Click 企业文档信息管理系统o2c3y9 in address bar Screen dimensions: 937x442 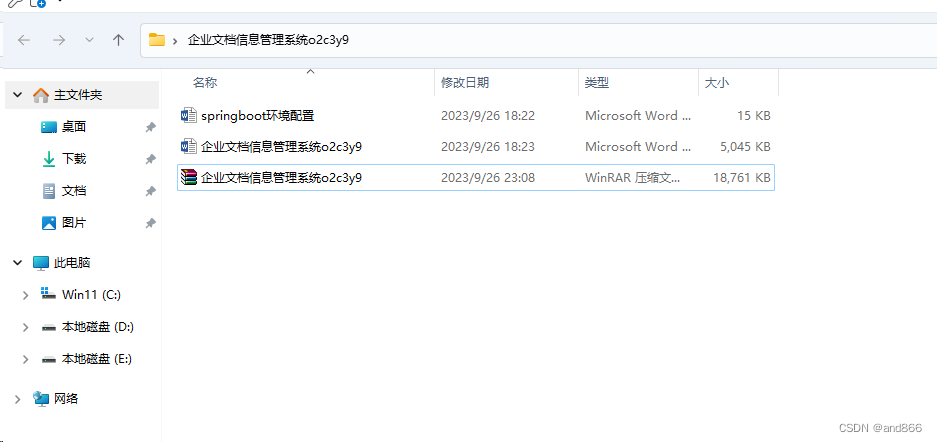click(x=268, y=41)
